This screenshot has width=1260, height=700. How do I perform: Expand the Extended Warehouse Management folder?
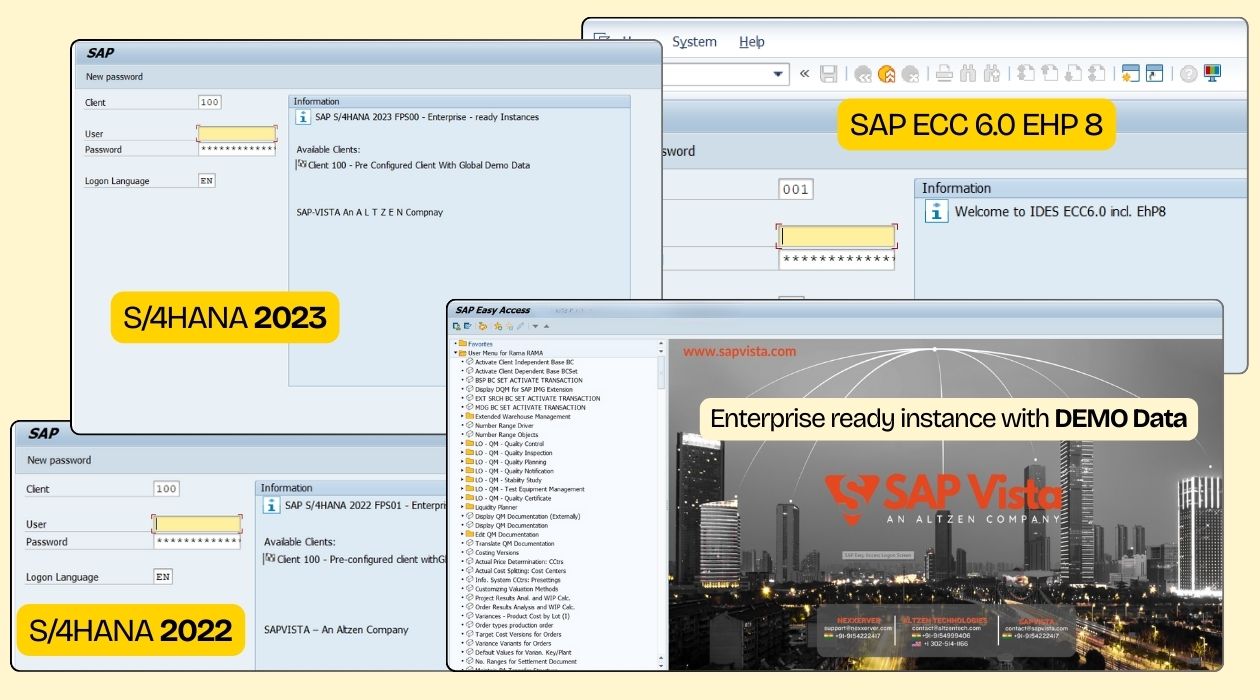463,417
